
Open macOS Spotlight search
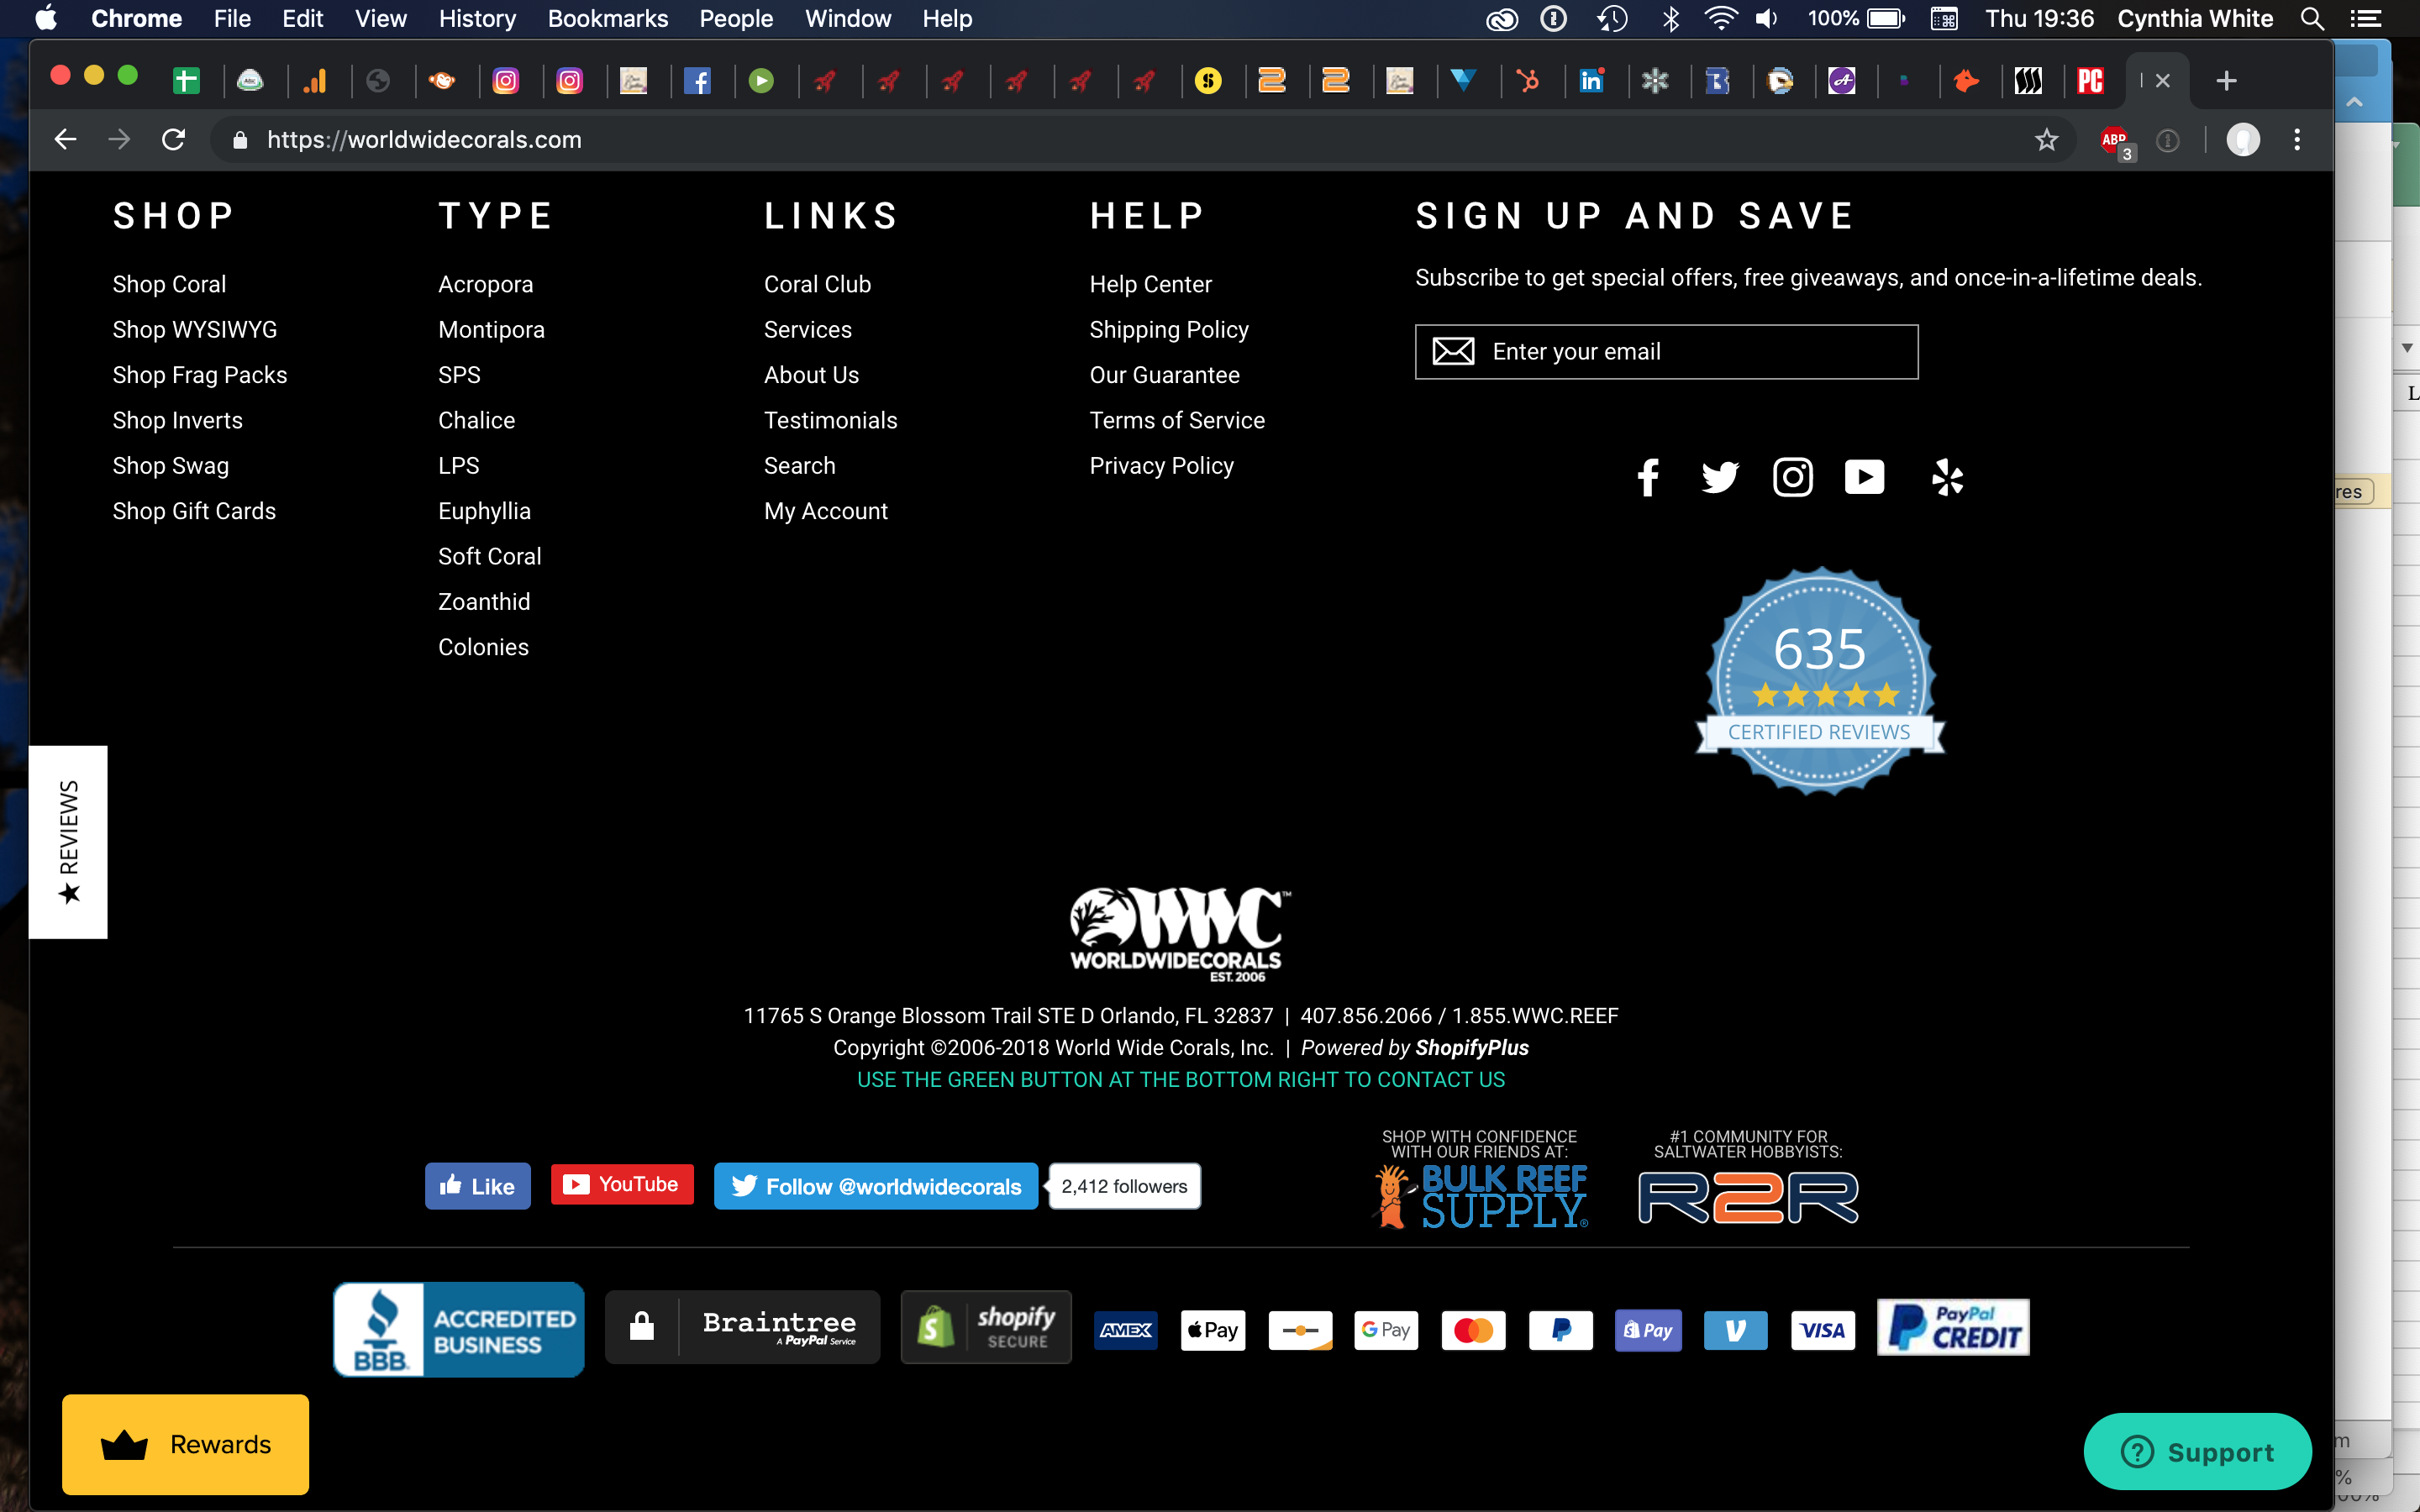click(2312, 18)
